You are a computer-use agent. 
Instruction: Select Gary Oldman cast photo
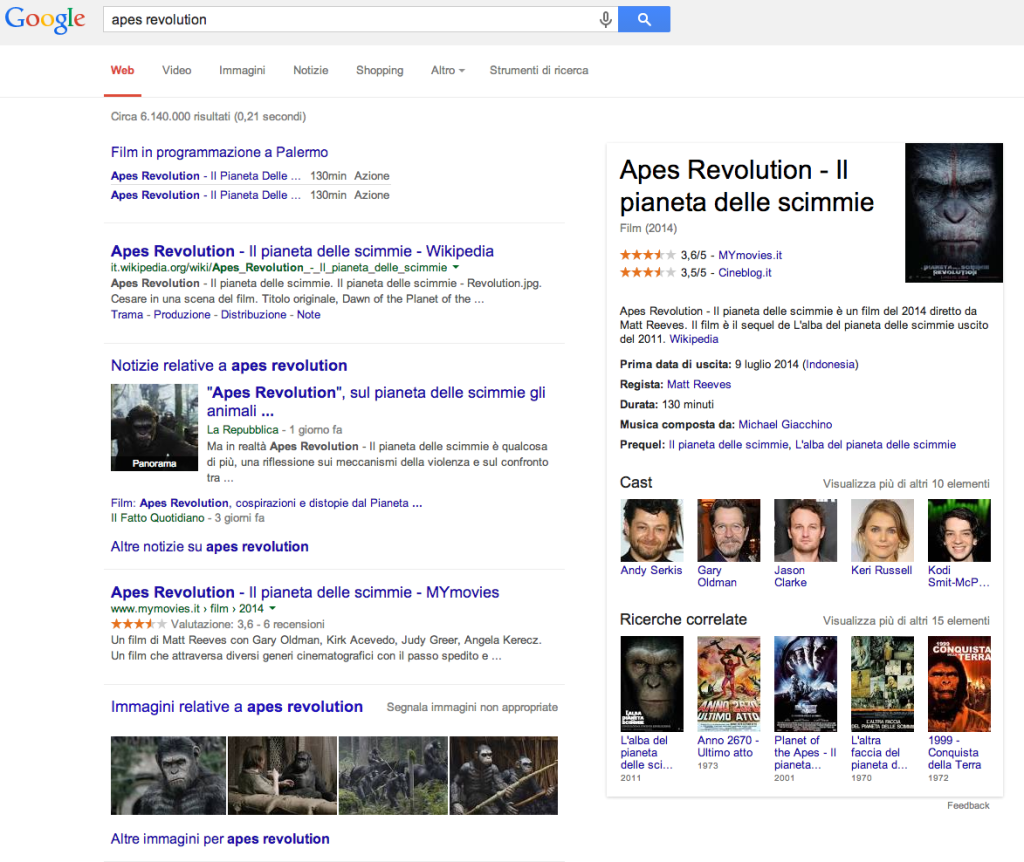click(728, 530)
